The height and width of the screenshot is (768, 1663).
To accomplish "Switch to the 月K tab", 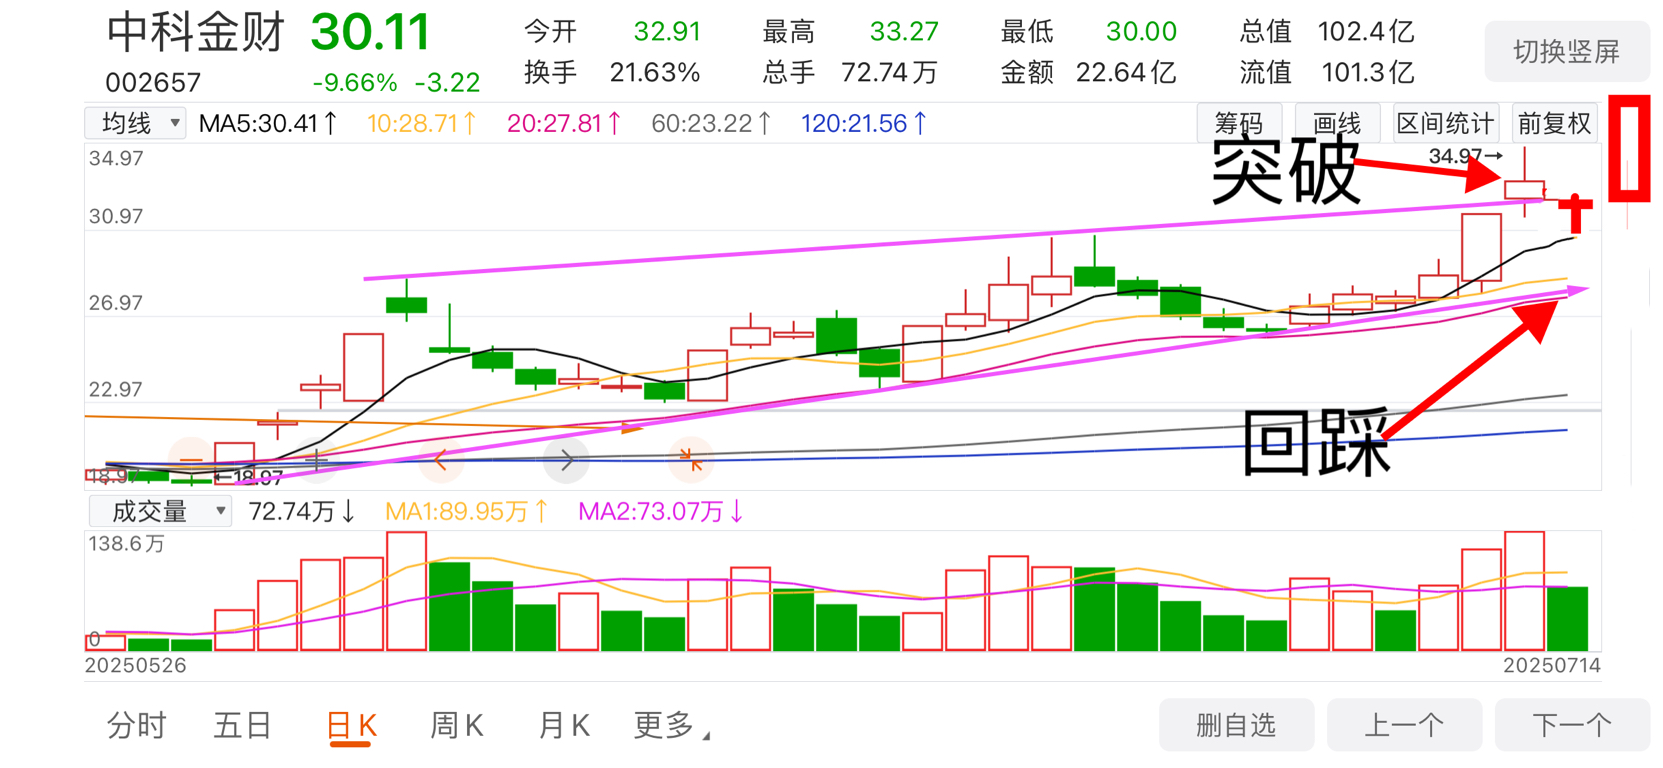I will click(x=563, y=725).
